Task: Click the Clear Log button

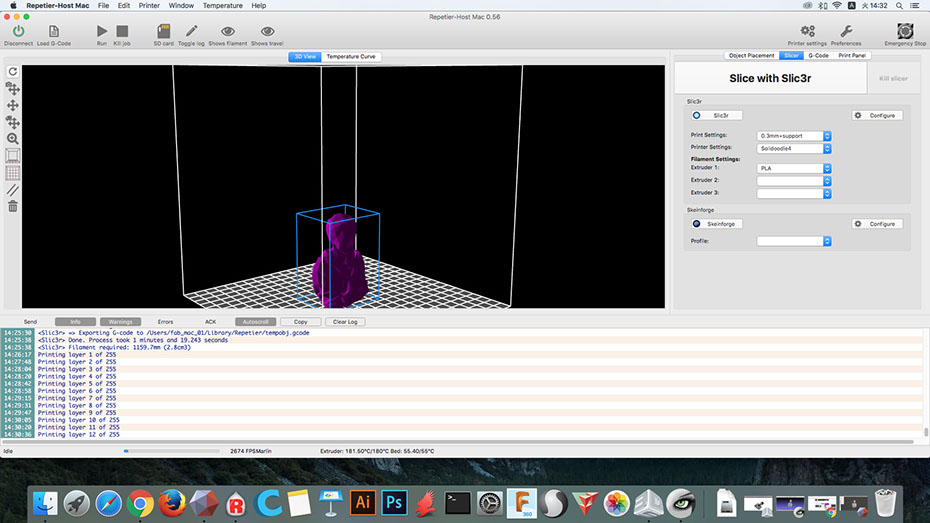Action: (345, 321)
